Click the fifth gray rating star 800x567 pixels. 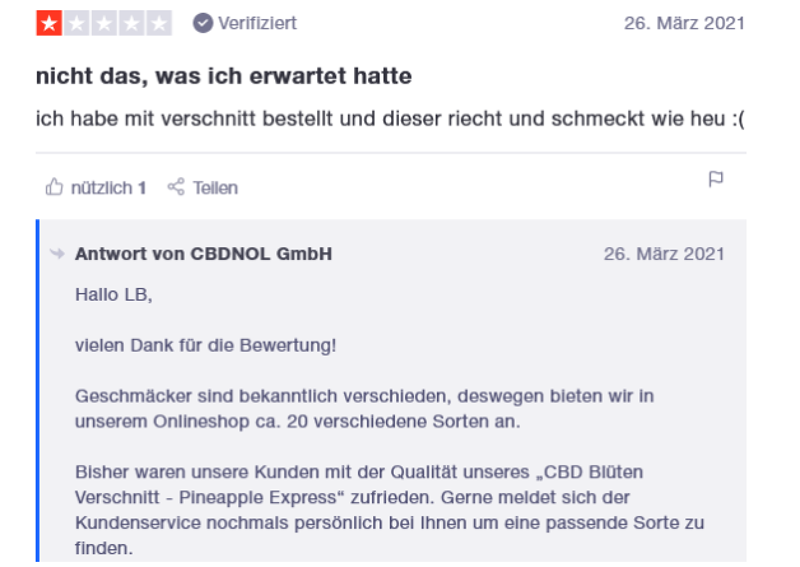pyautogui.click(x=159, y=23)
